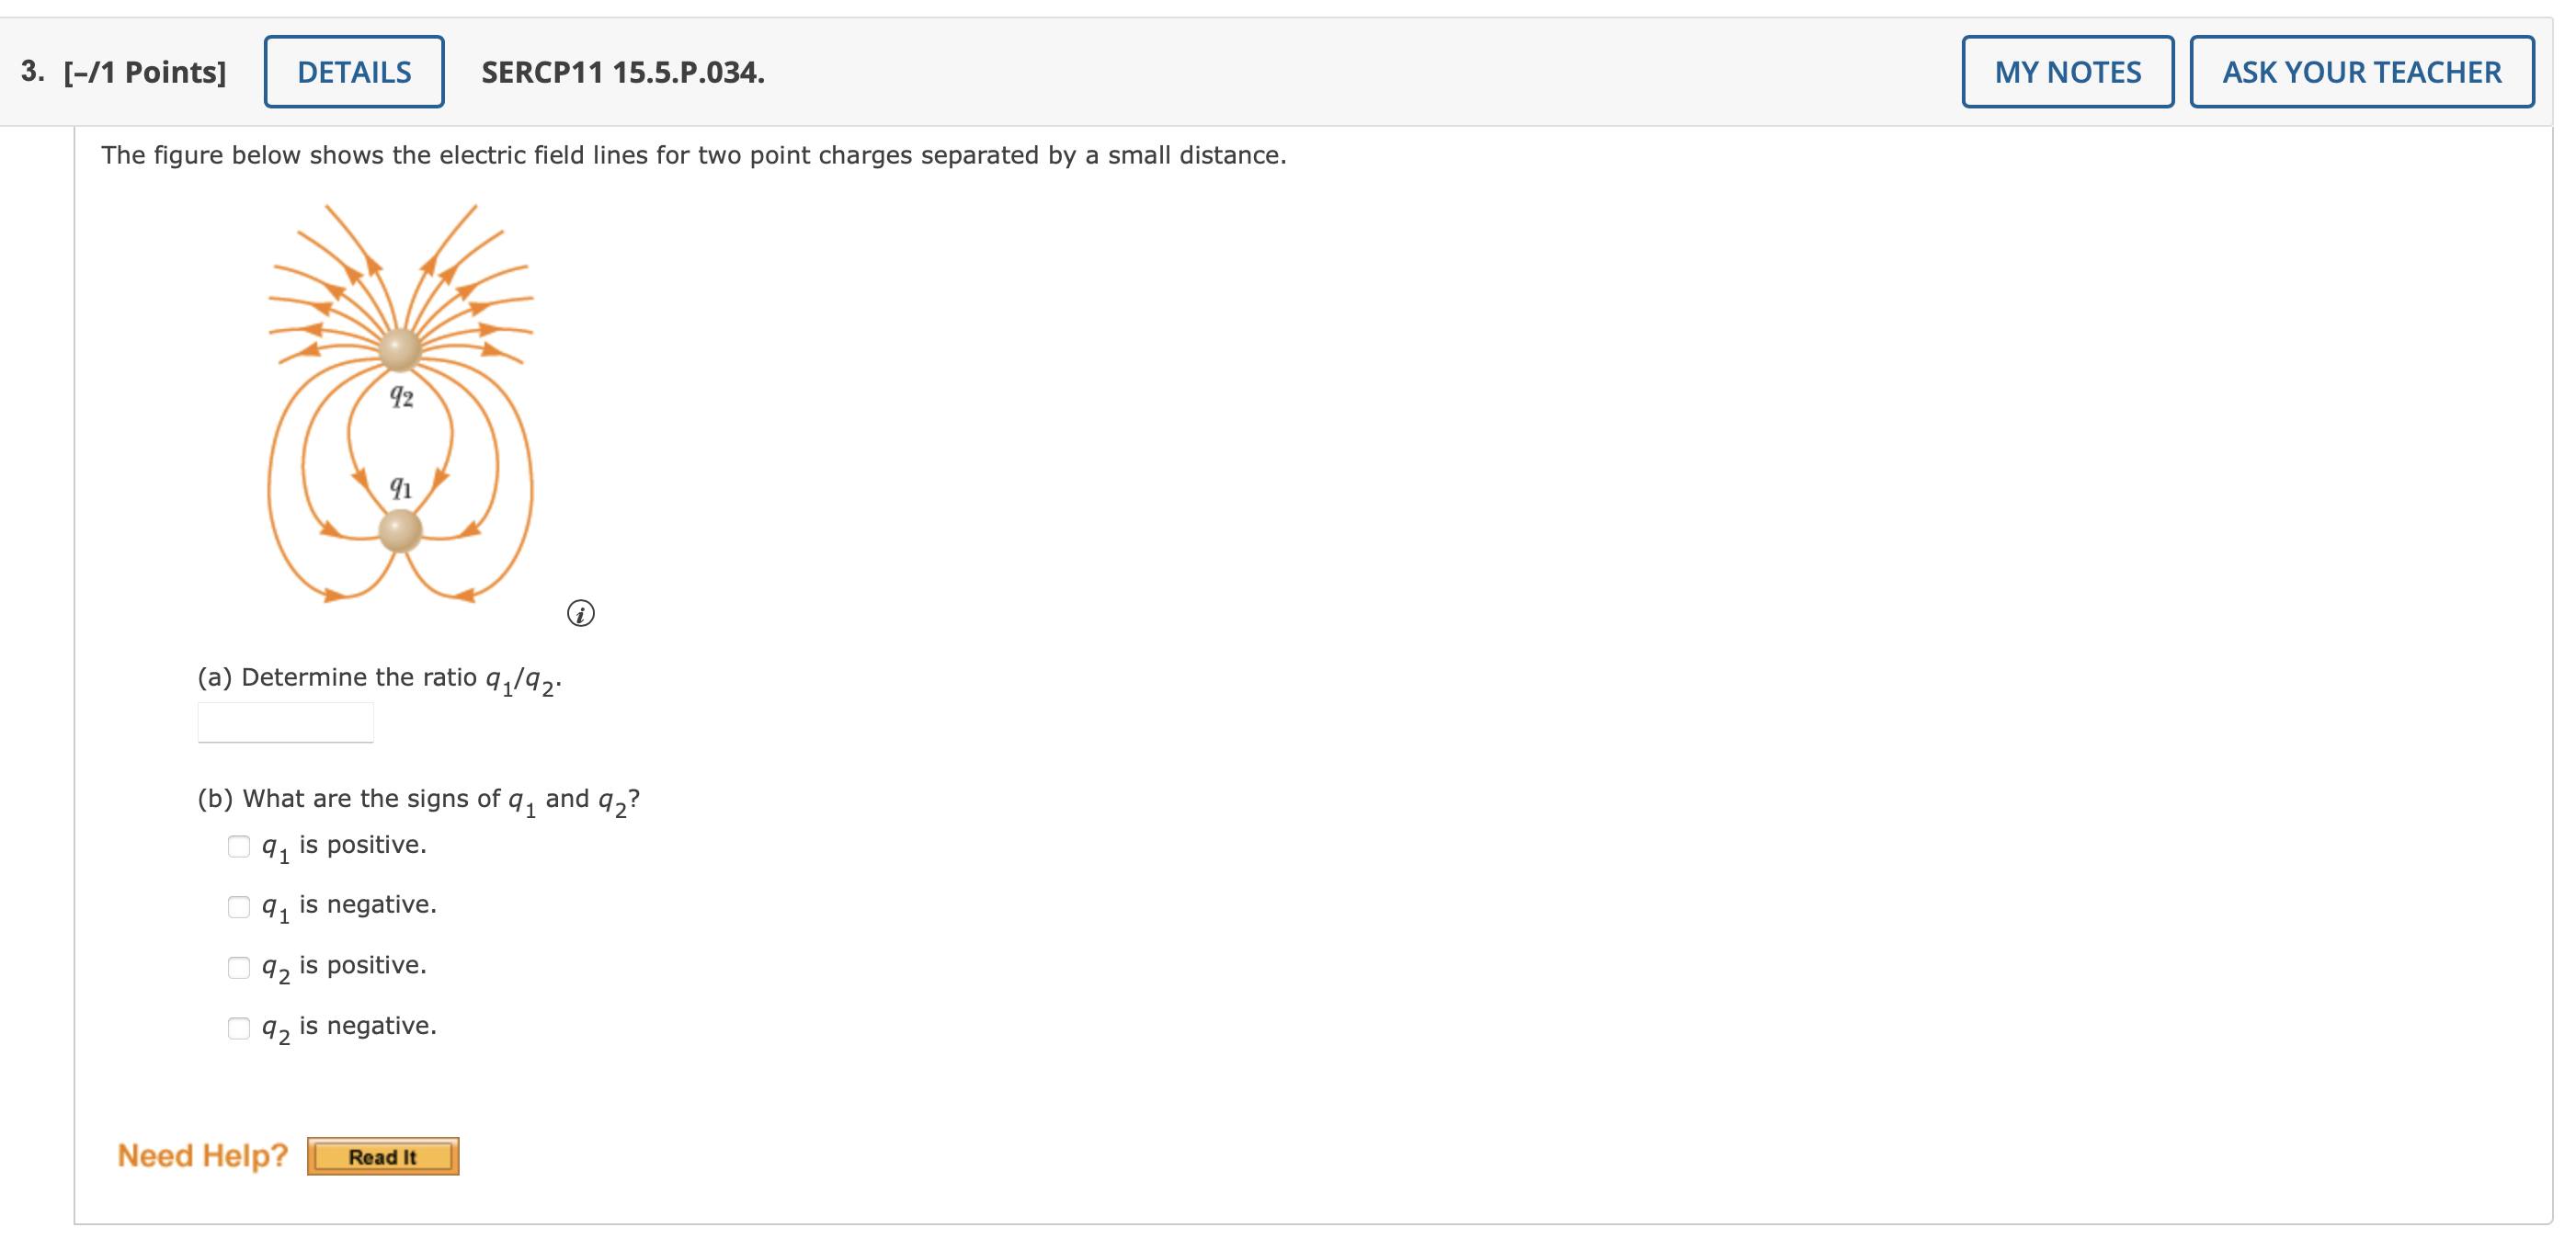This screenshot has height=1250, width=2576.
Task: Open the DETAILS button
Action: click(x=354, y=72)
